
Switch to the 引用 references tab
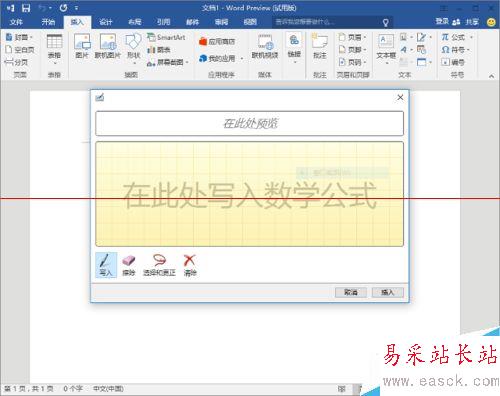[x=164, y=22]
